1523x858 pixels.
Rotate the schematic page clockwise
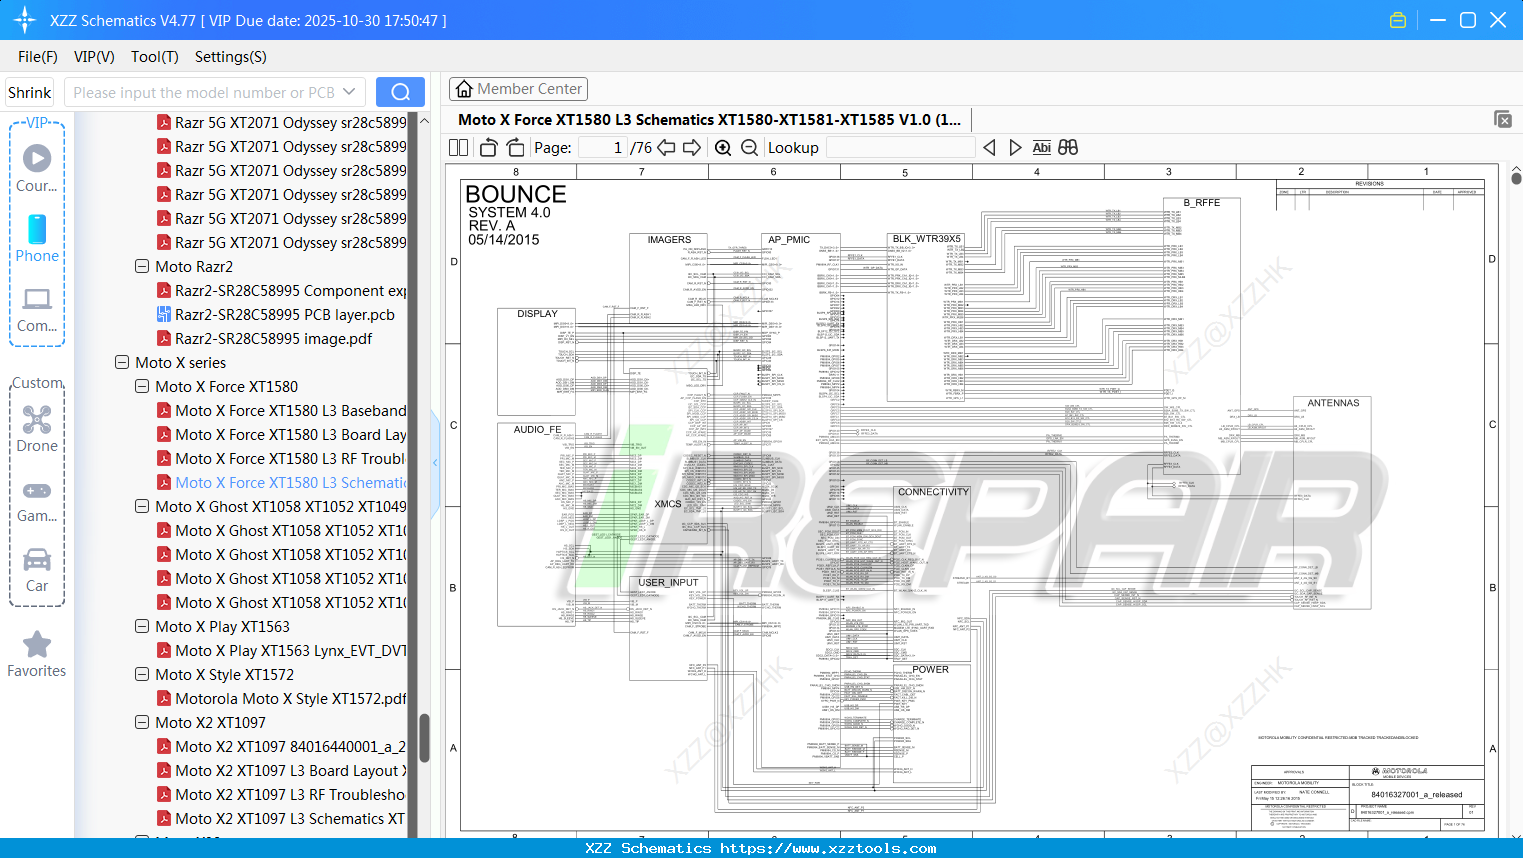coord(514,147)
